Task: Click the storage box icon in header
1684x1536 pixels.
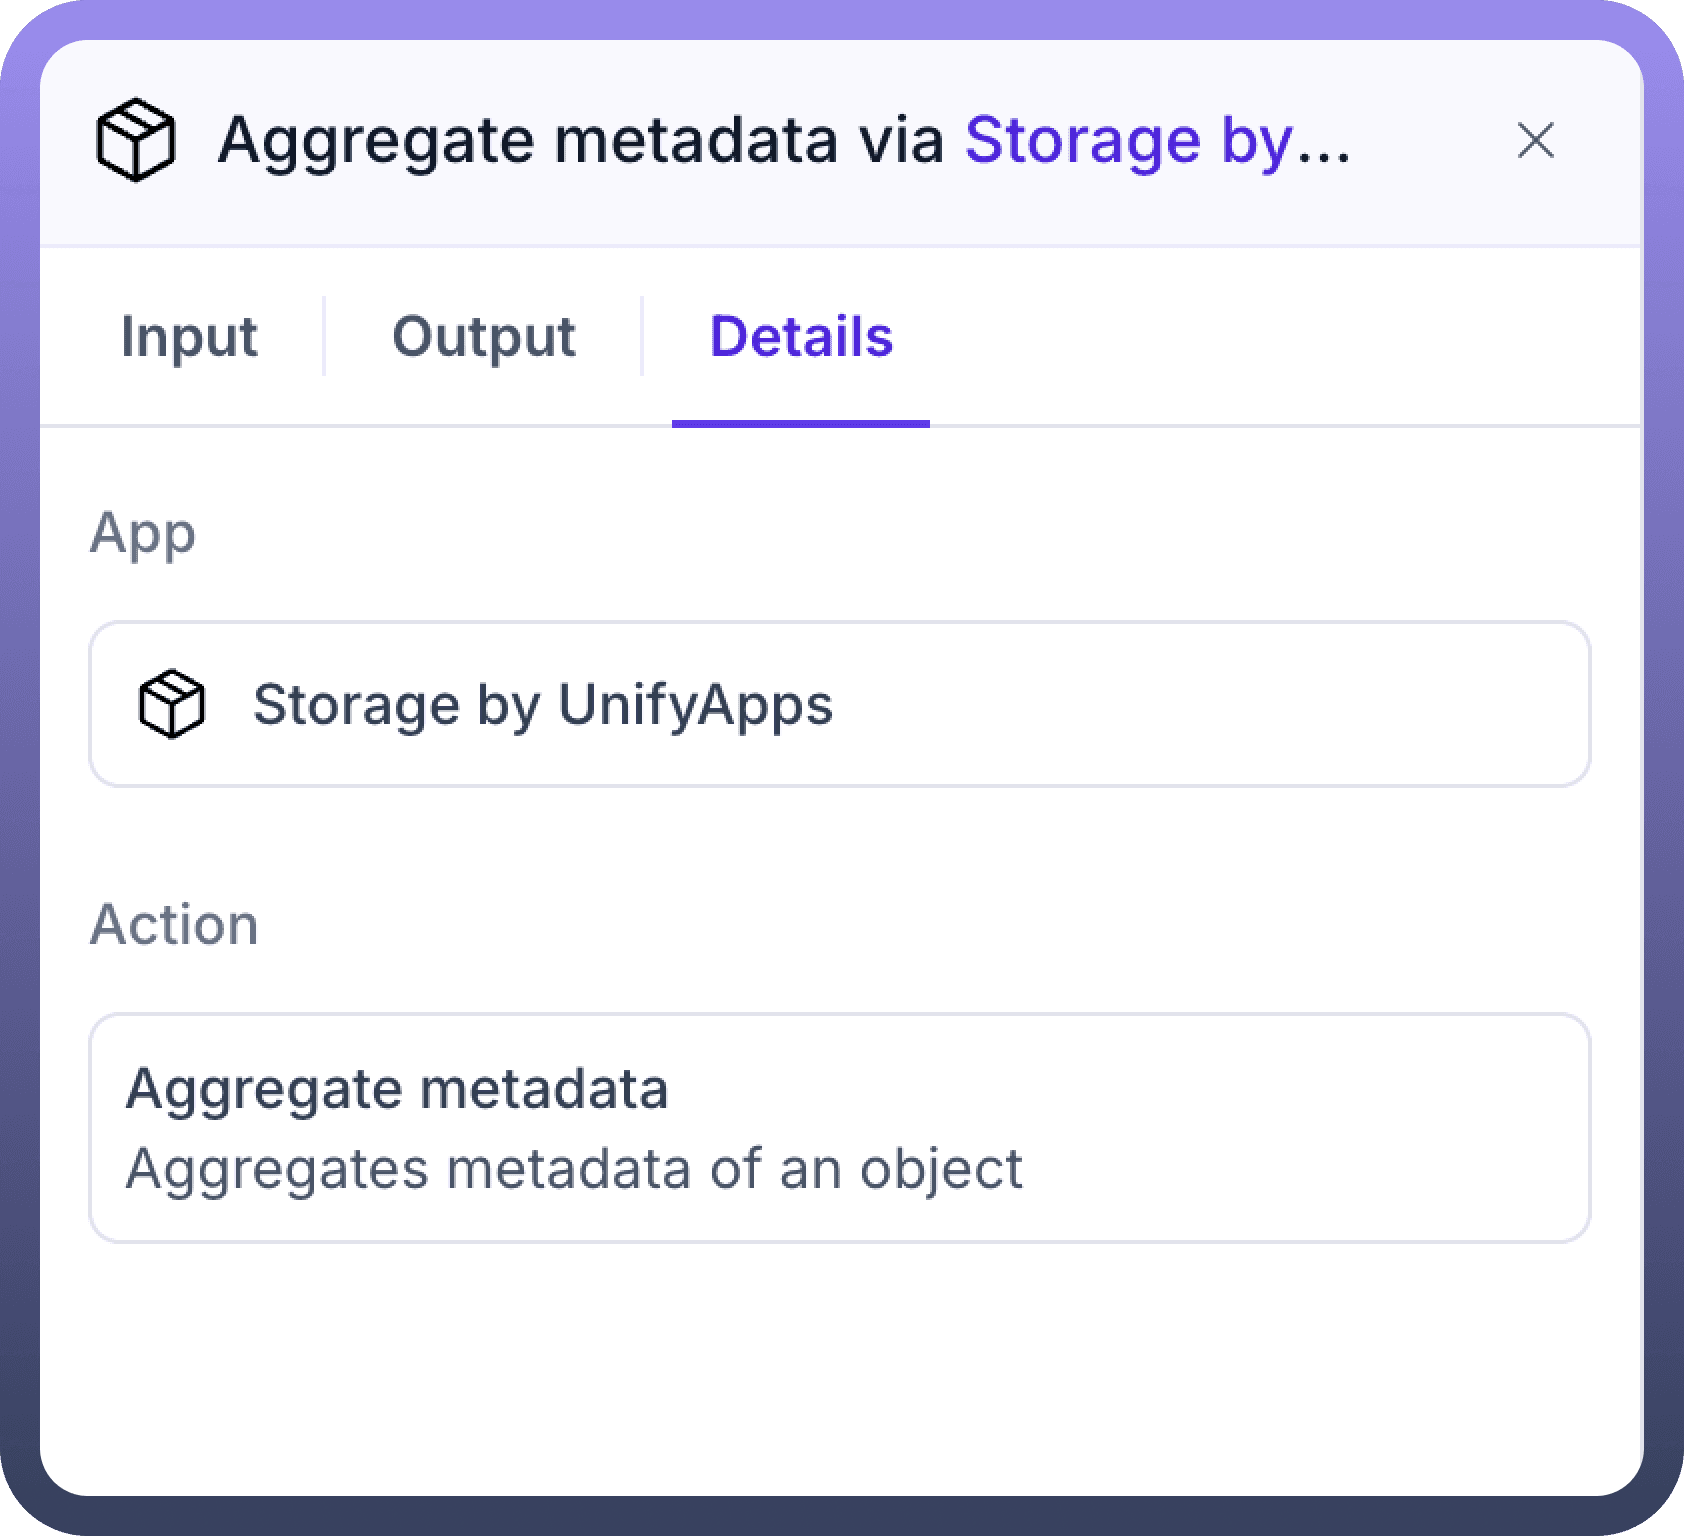Action: tap(136, 140)
